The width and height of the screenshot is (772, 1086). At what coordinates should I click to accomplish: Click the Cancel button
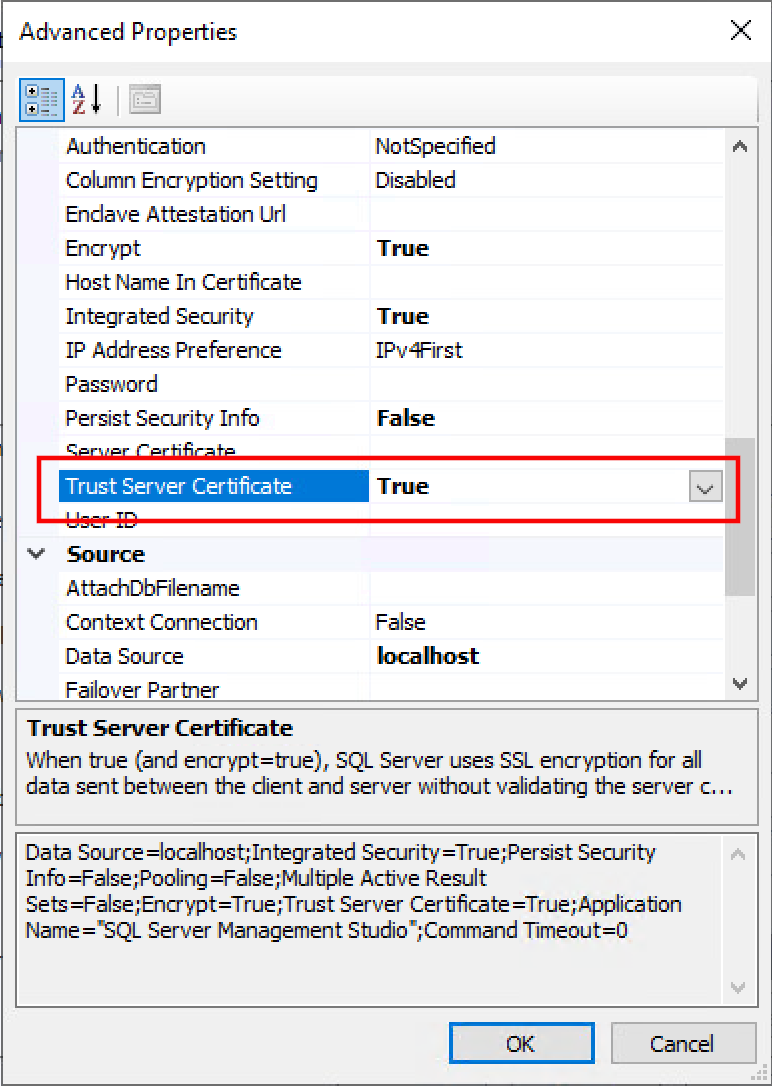tap(683, 1043)
